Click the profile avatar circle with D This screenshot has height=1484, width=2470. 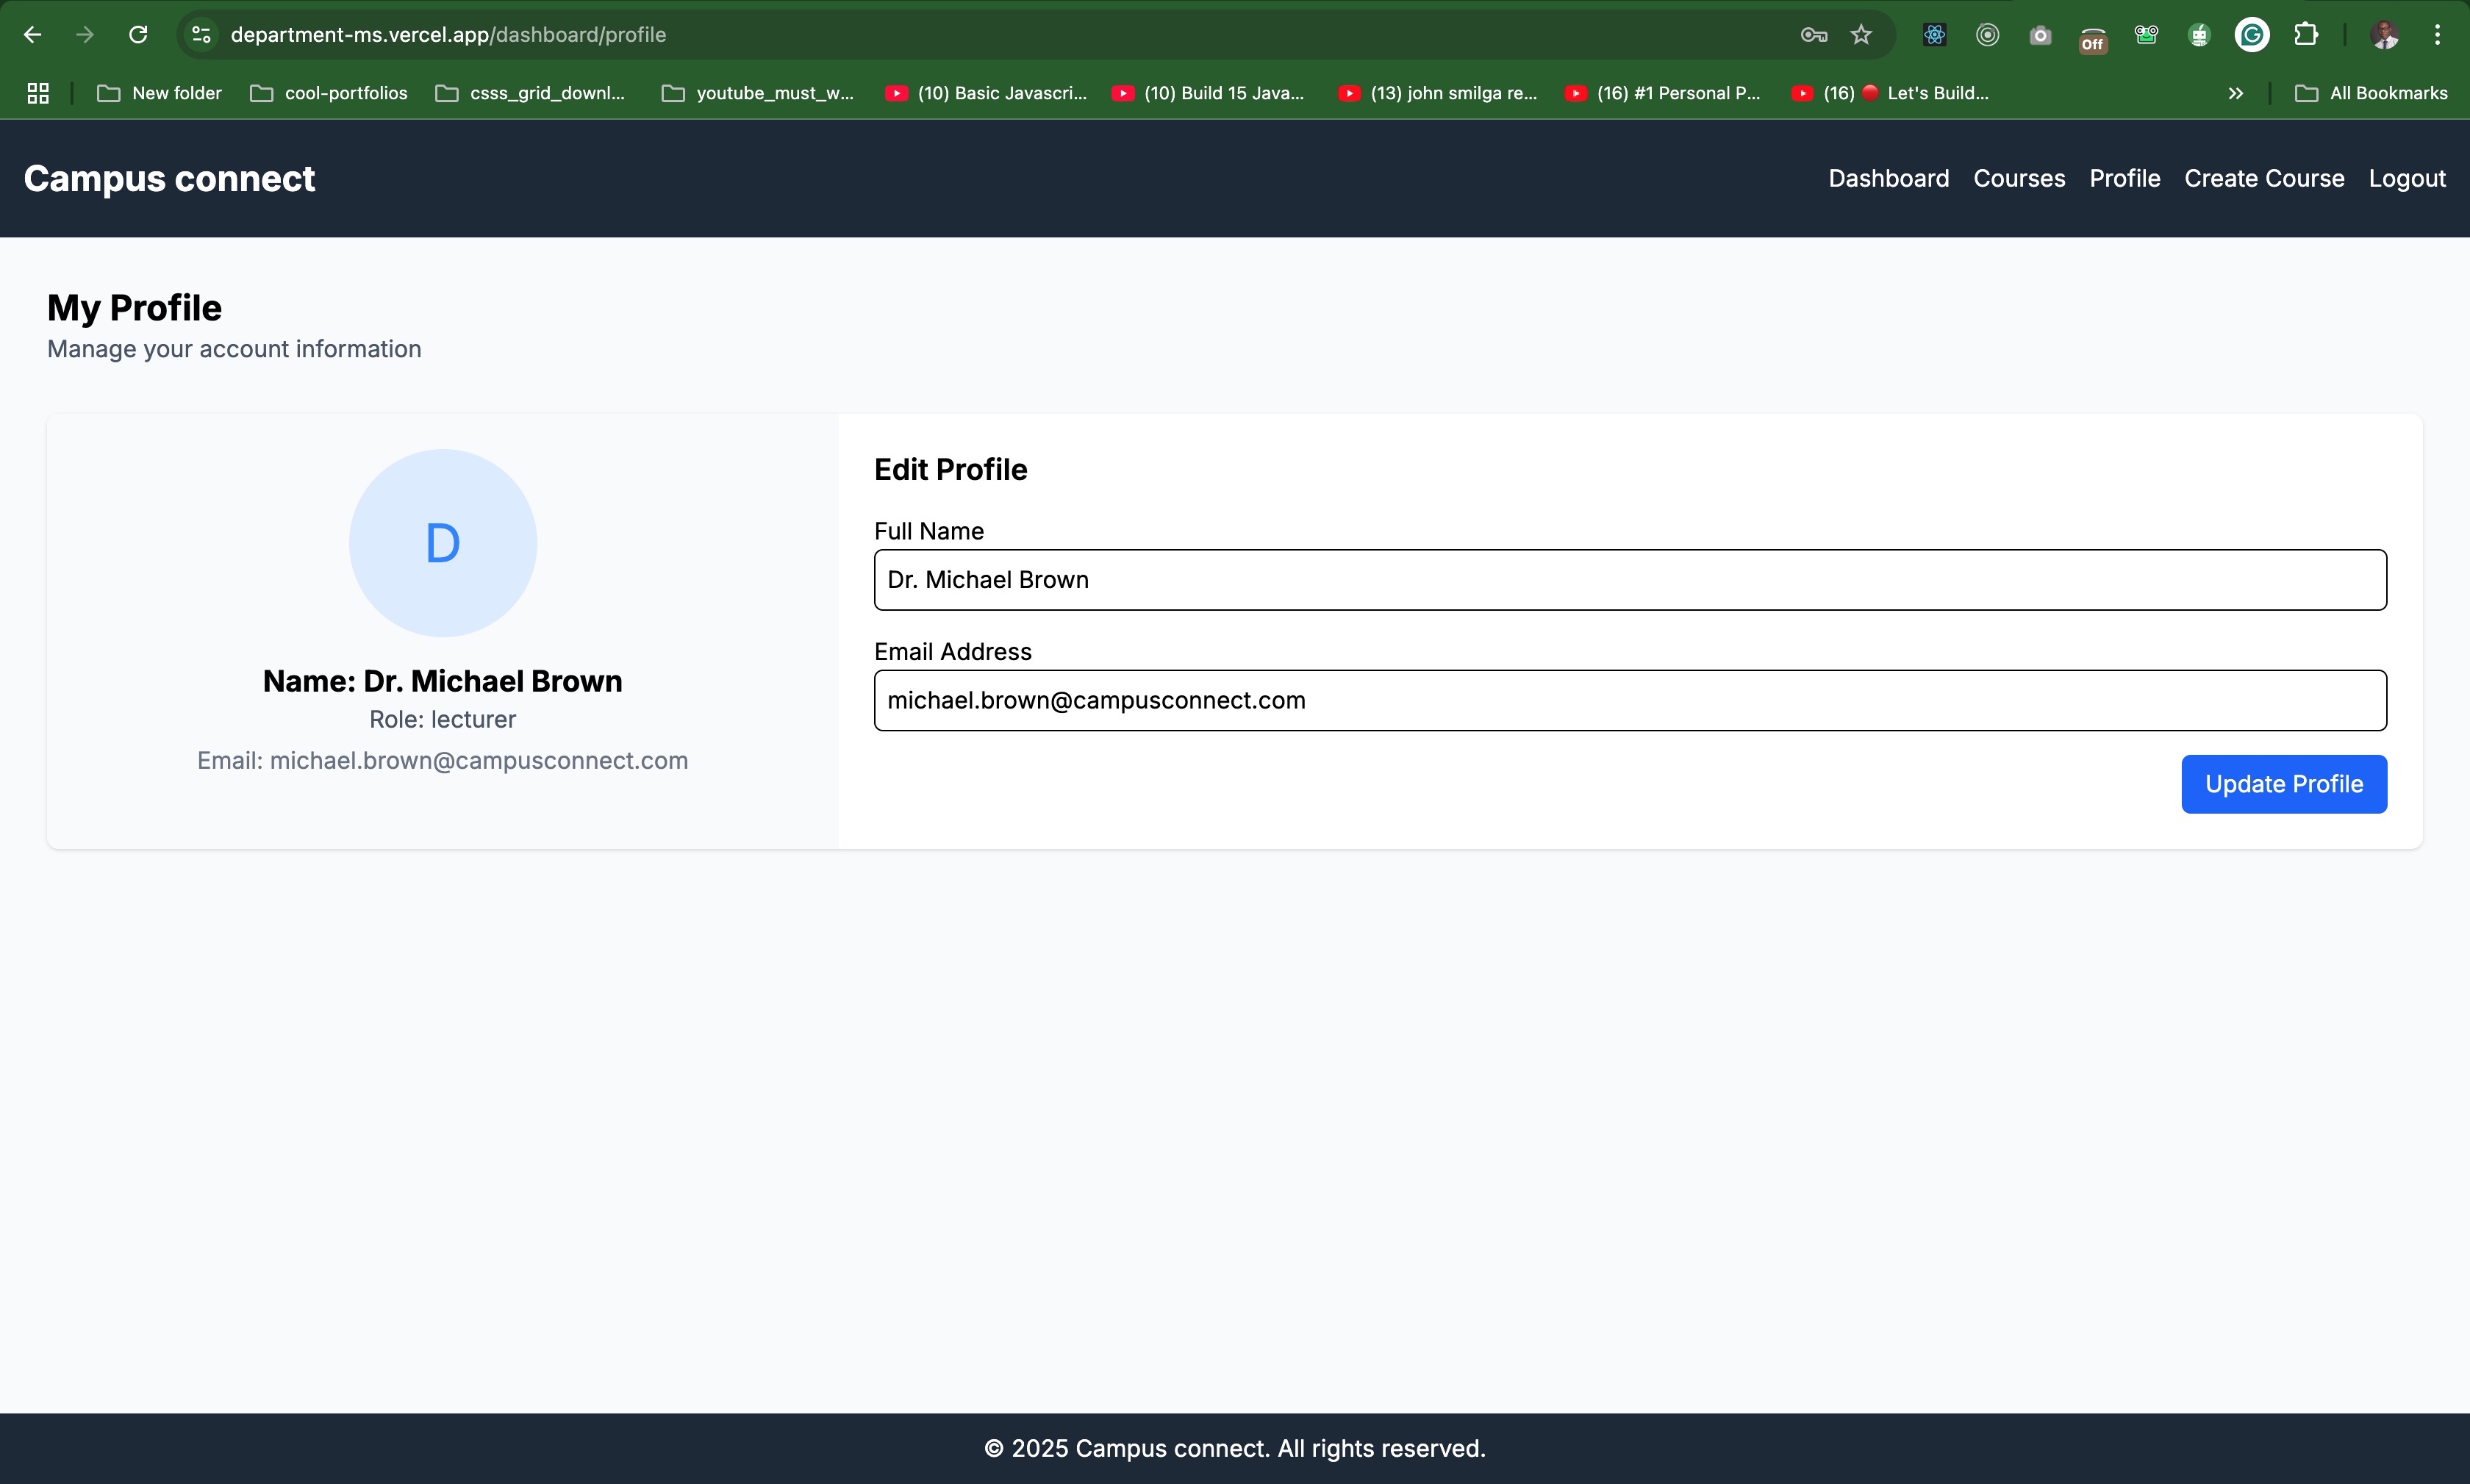point(442,543)
